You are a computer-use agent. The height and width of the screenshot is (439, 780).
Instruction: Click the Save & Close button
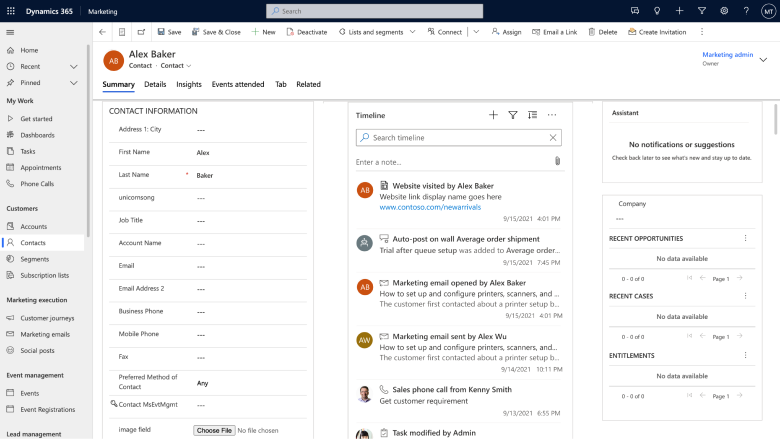click(x=216, y=32)
